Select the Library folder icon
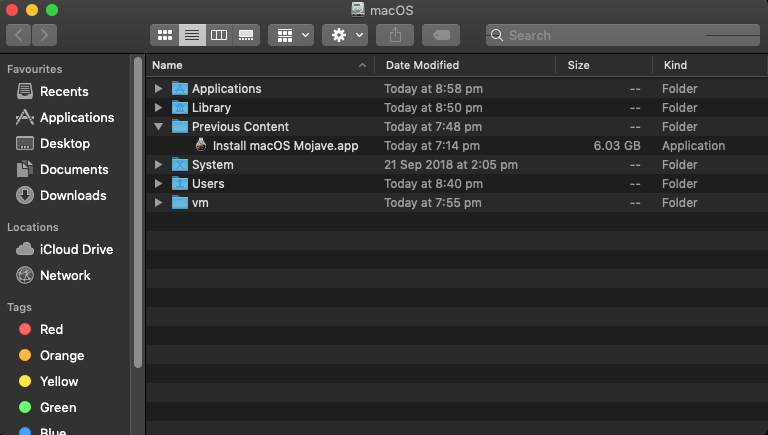 (x=180, y=107)
